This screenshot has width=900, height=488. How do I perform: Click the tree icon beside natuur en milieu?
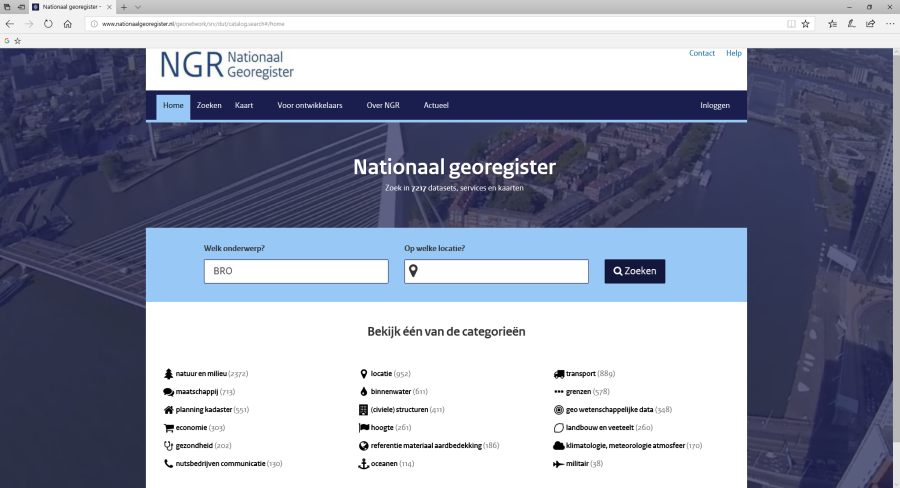point(168,374)
